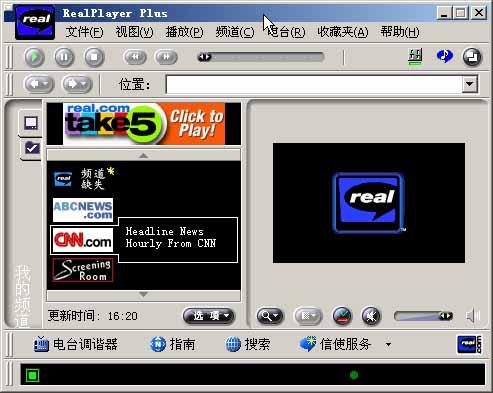Screen dimensions: 493x393
Task: Open 信使服务 message service
Action: tap(335, 344)
